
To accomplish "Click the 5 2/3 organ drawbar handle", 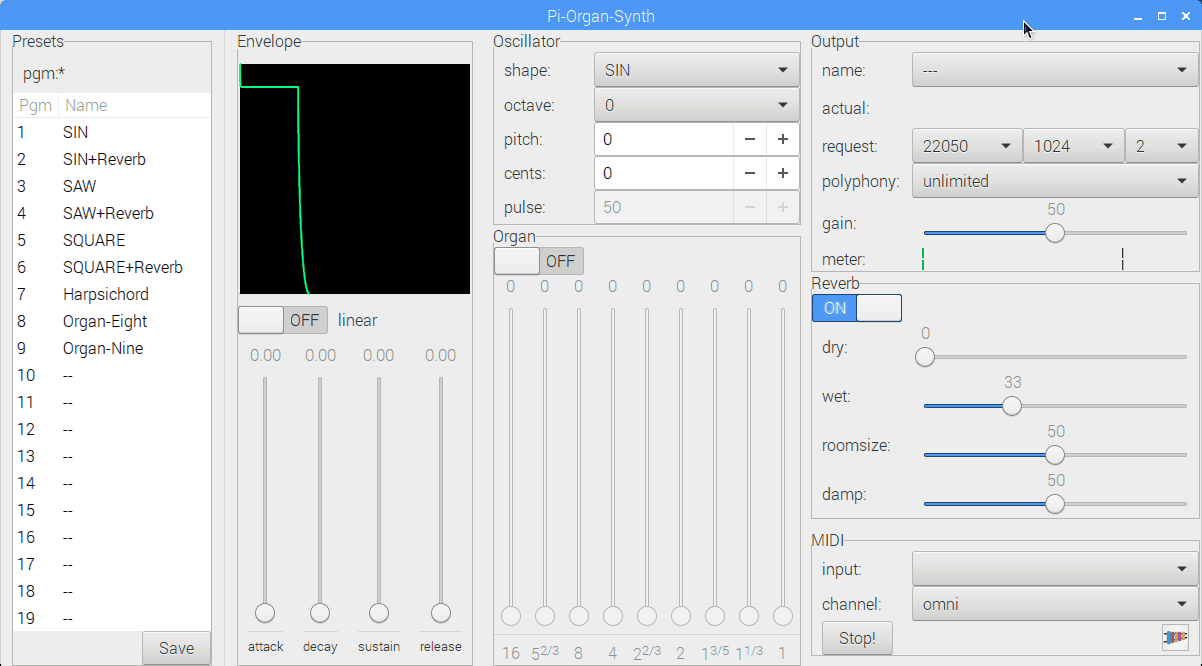I will (545, 615).
